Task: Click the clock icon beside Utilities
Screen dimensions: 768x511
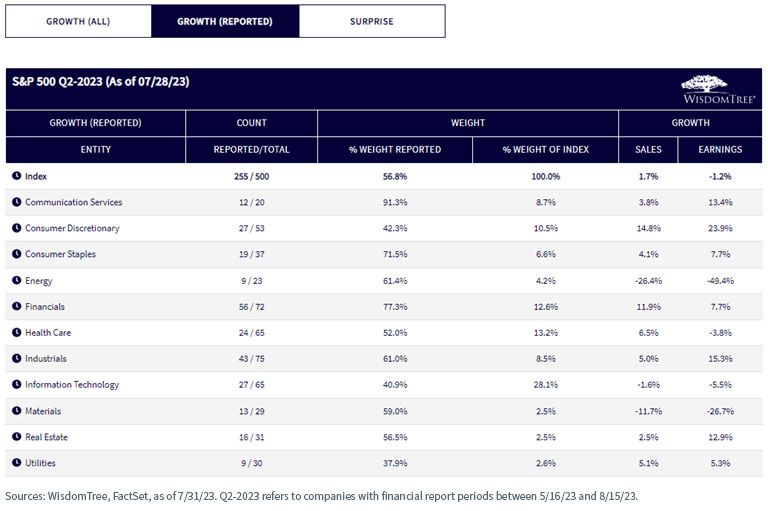Action: coord(17,462)
